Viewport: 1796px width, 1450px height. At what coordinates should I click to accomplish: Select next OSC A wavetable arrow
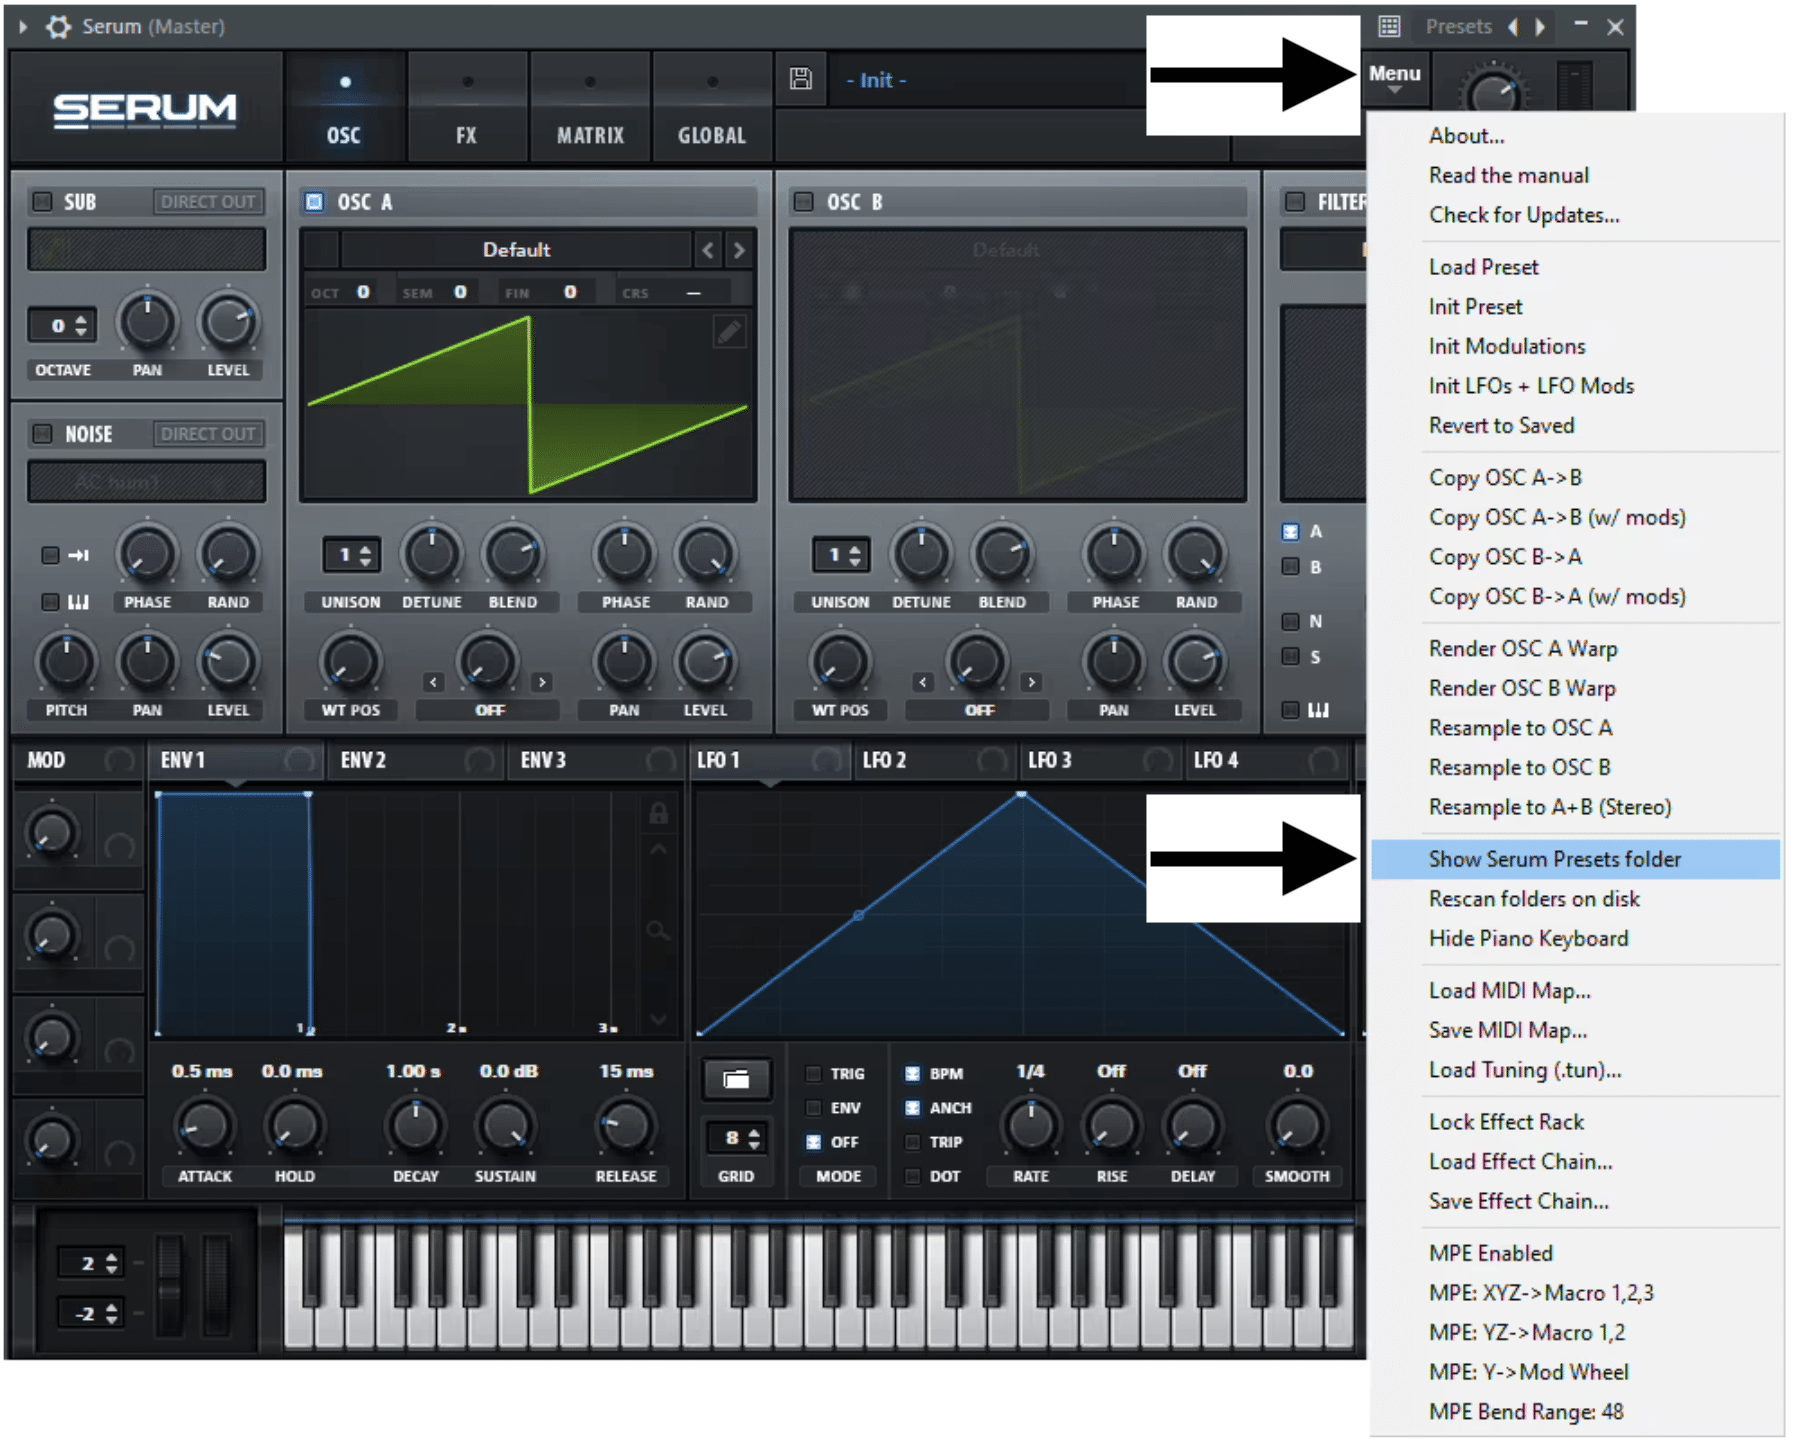[739, 250]
